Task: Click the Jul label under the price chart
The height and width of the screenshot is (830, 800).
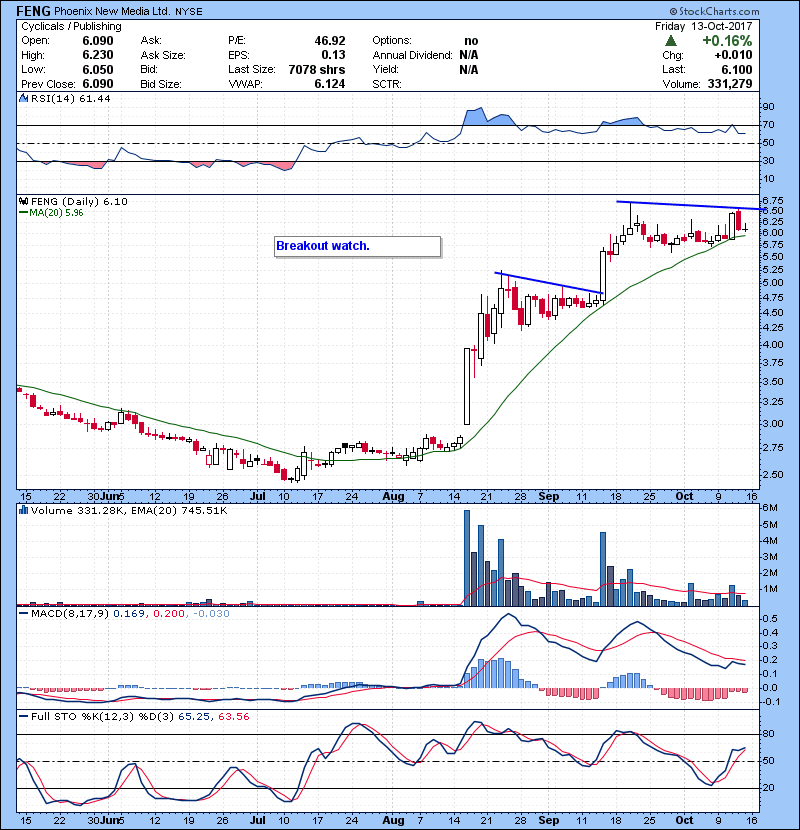Action: click(257, 497)
